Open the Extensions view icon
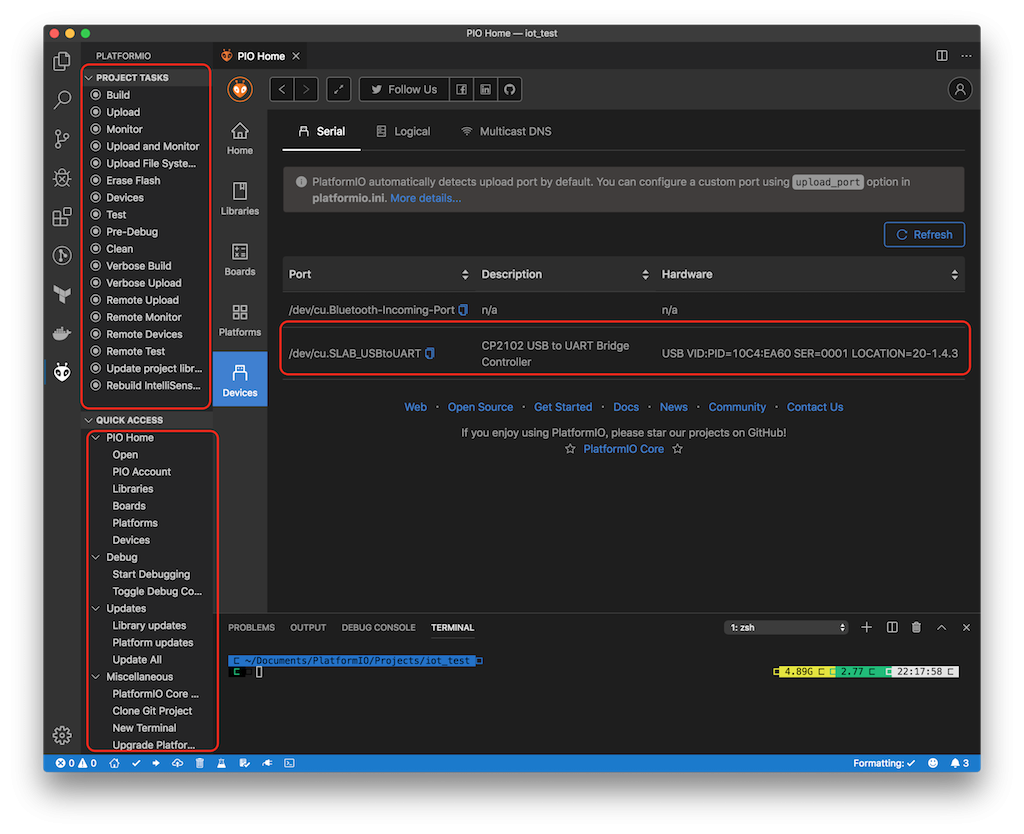The height and width of the screenshot is (834, 1024). pyautogui.click(x=62, y=216)
